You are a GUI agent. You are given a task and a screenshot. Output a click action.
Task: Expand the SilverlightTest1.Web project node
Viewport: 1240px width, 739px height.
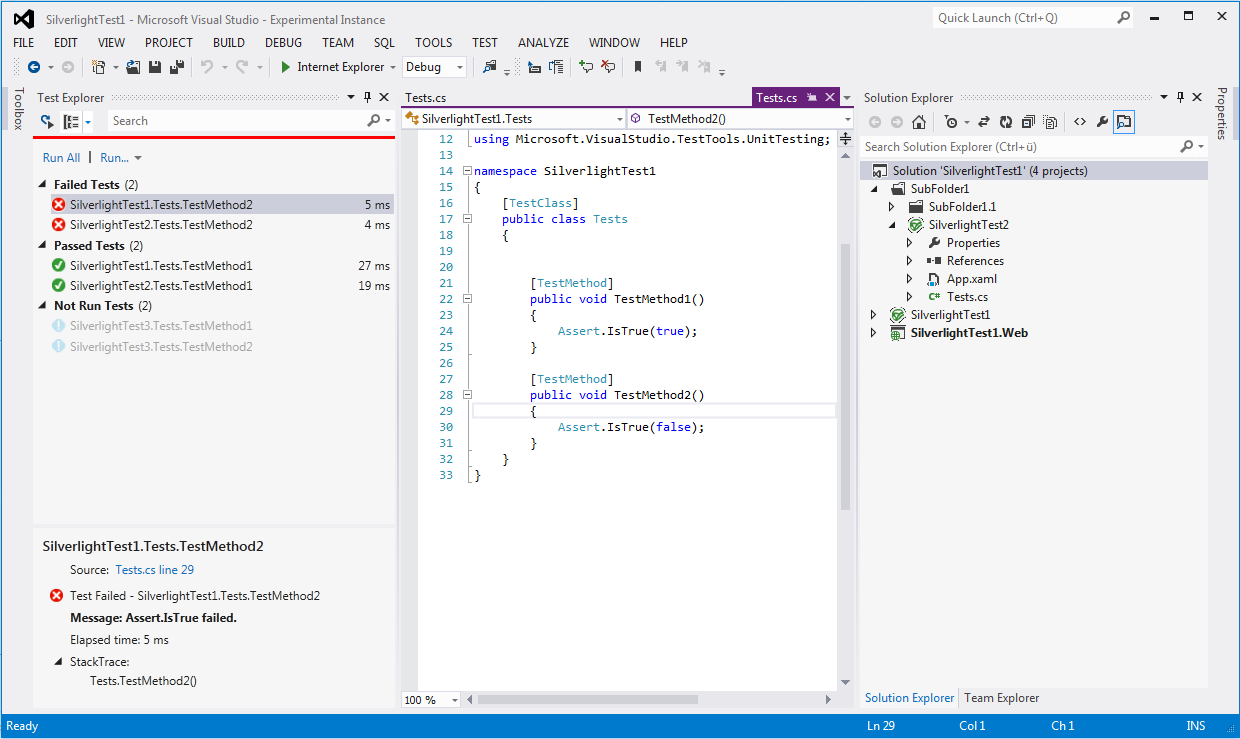coord(874,333)
